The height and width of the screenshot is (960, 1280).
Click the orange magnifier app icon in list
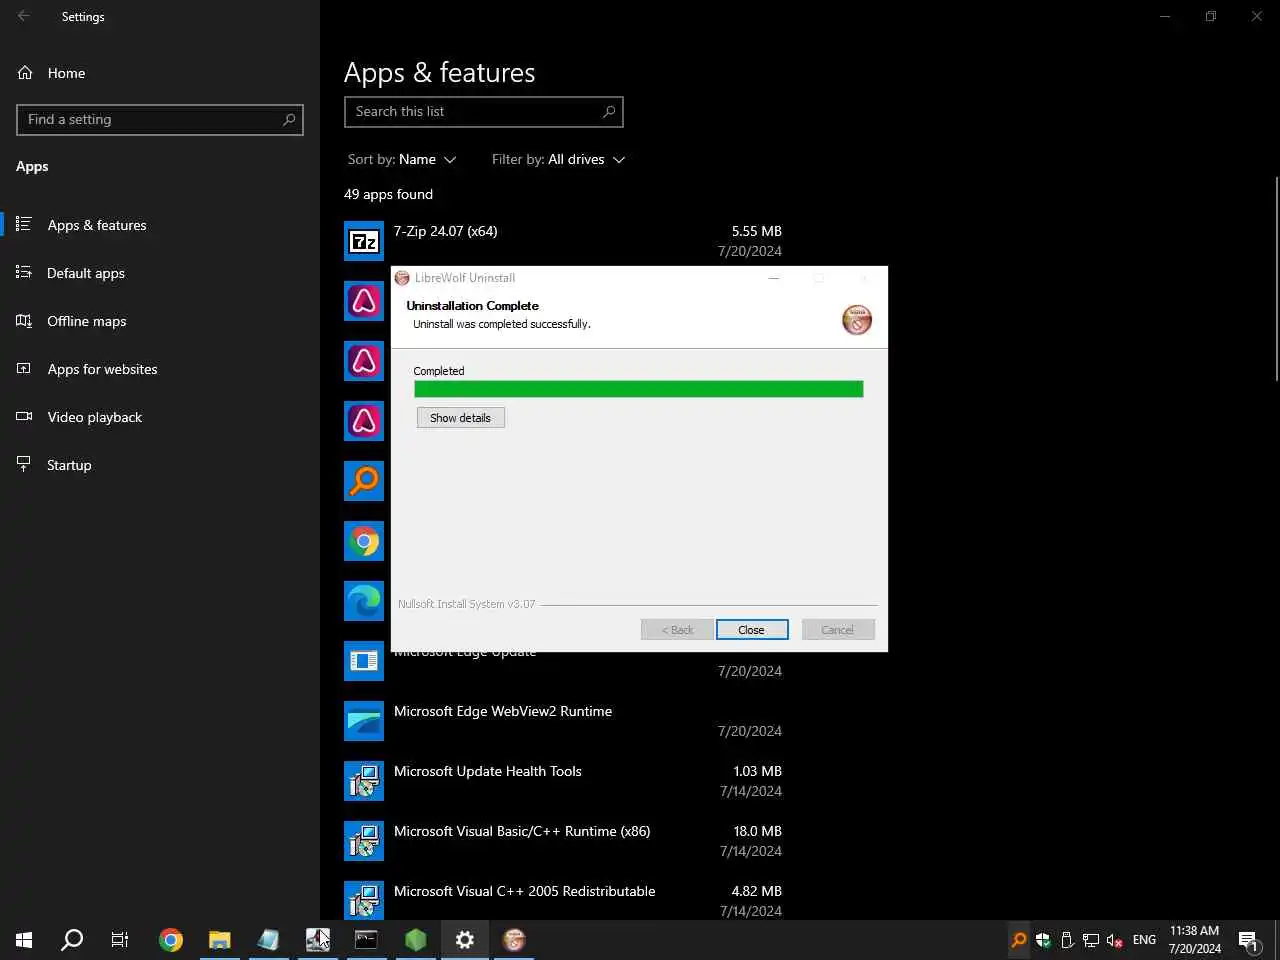[x=364, y=481]
